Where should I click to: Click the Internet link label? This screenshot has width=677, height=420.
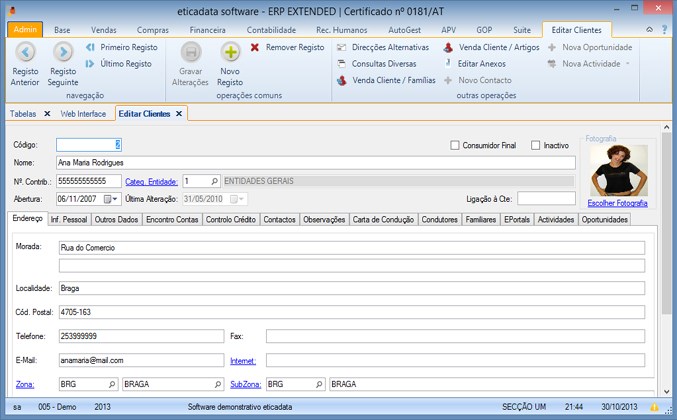[243, 360]
